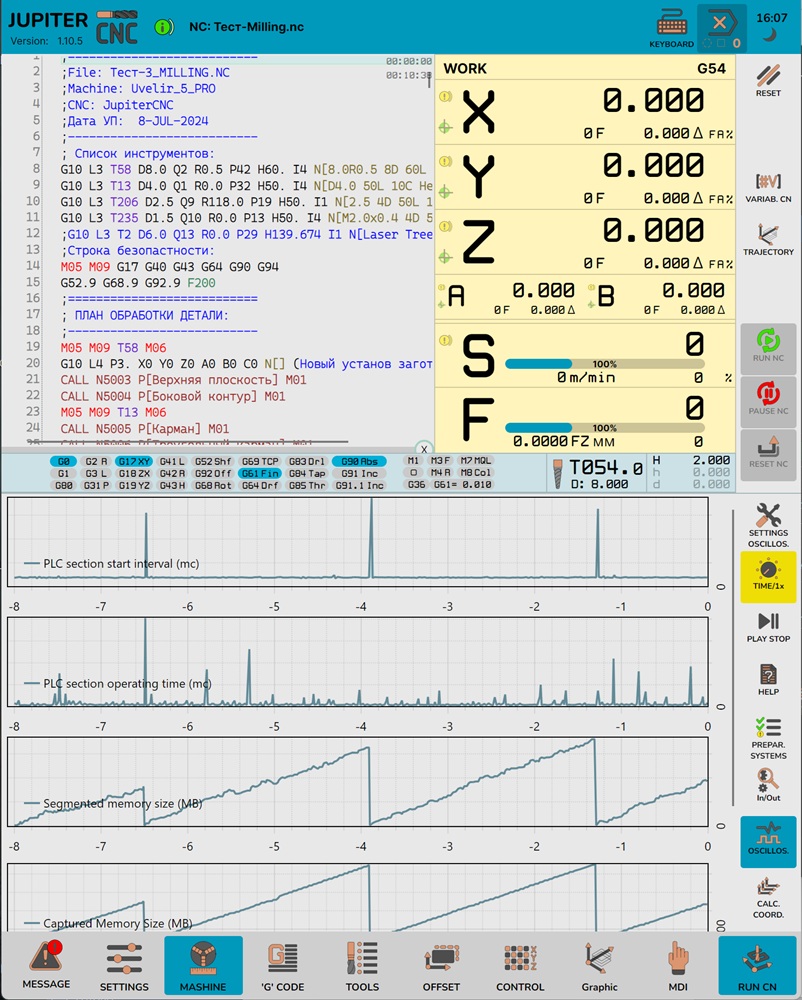Collapse the code panel with X button
Screen dimensions: 802x1000
click(424, 449)
